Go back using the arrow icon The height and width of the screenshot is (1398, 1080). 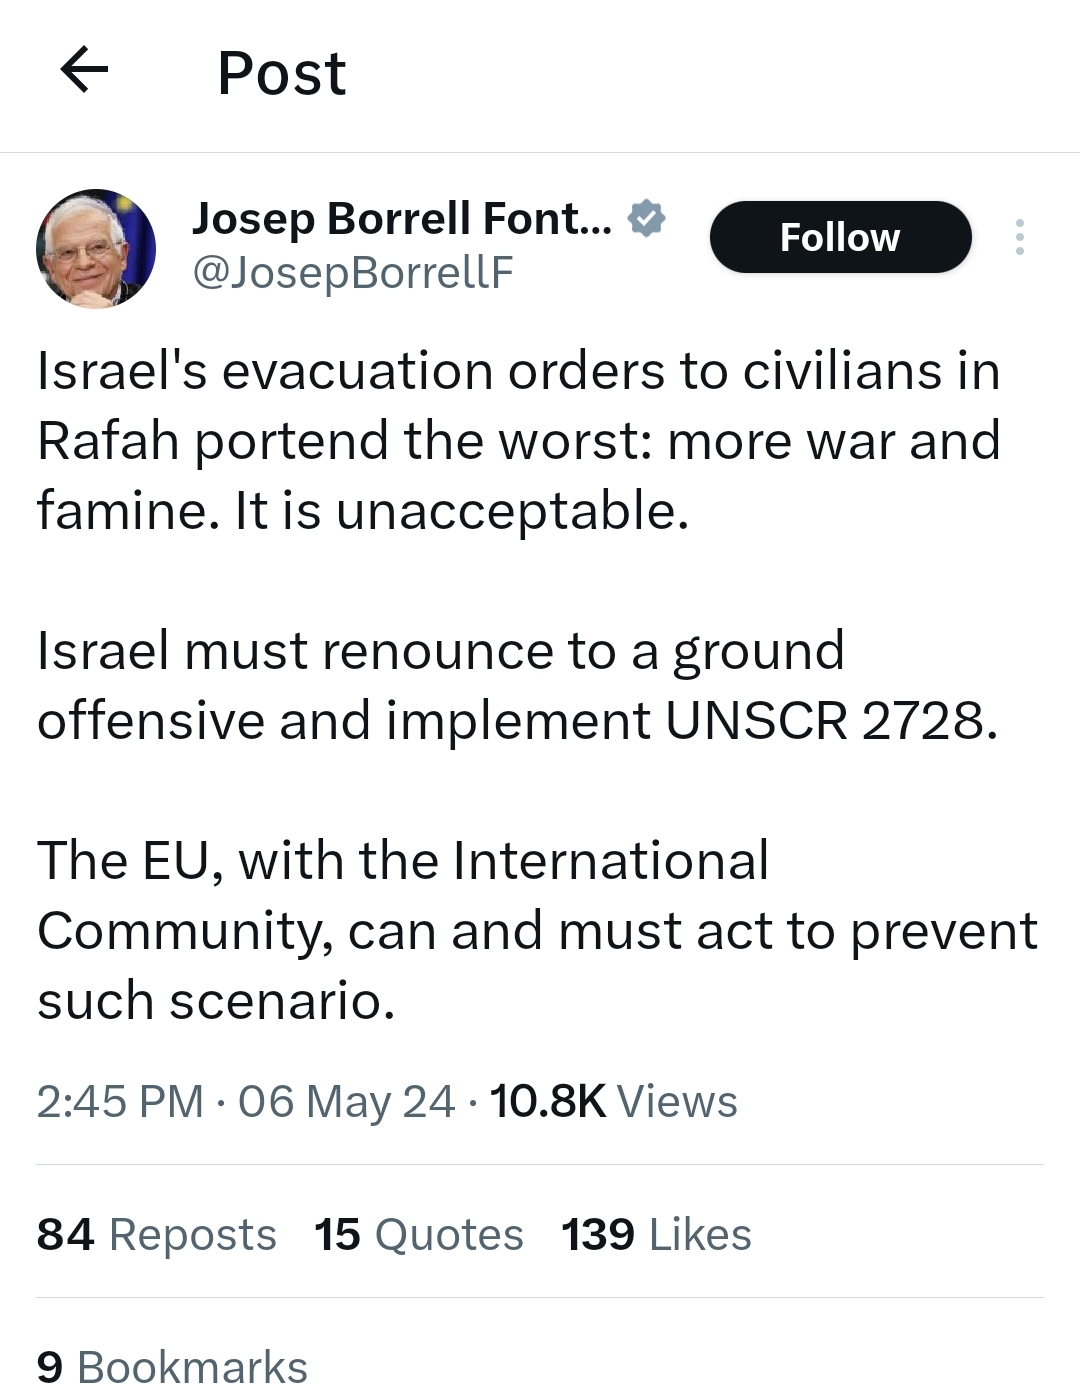tap(84, 71)
